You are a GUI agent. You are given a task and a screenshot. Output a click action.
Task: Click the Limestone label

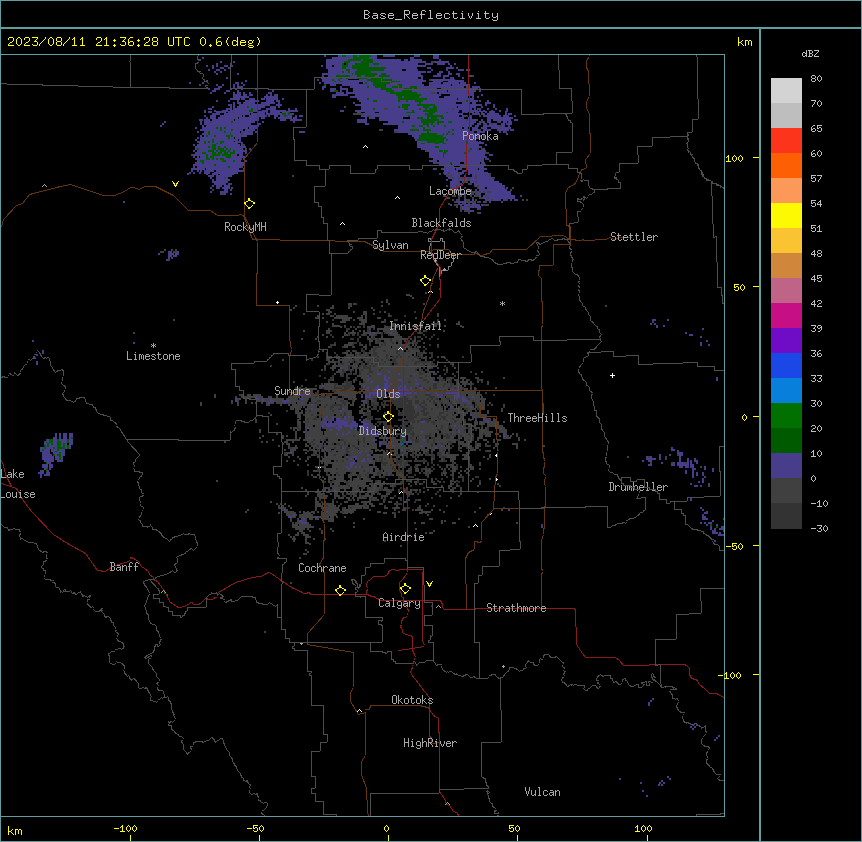click(153, 356)
